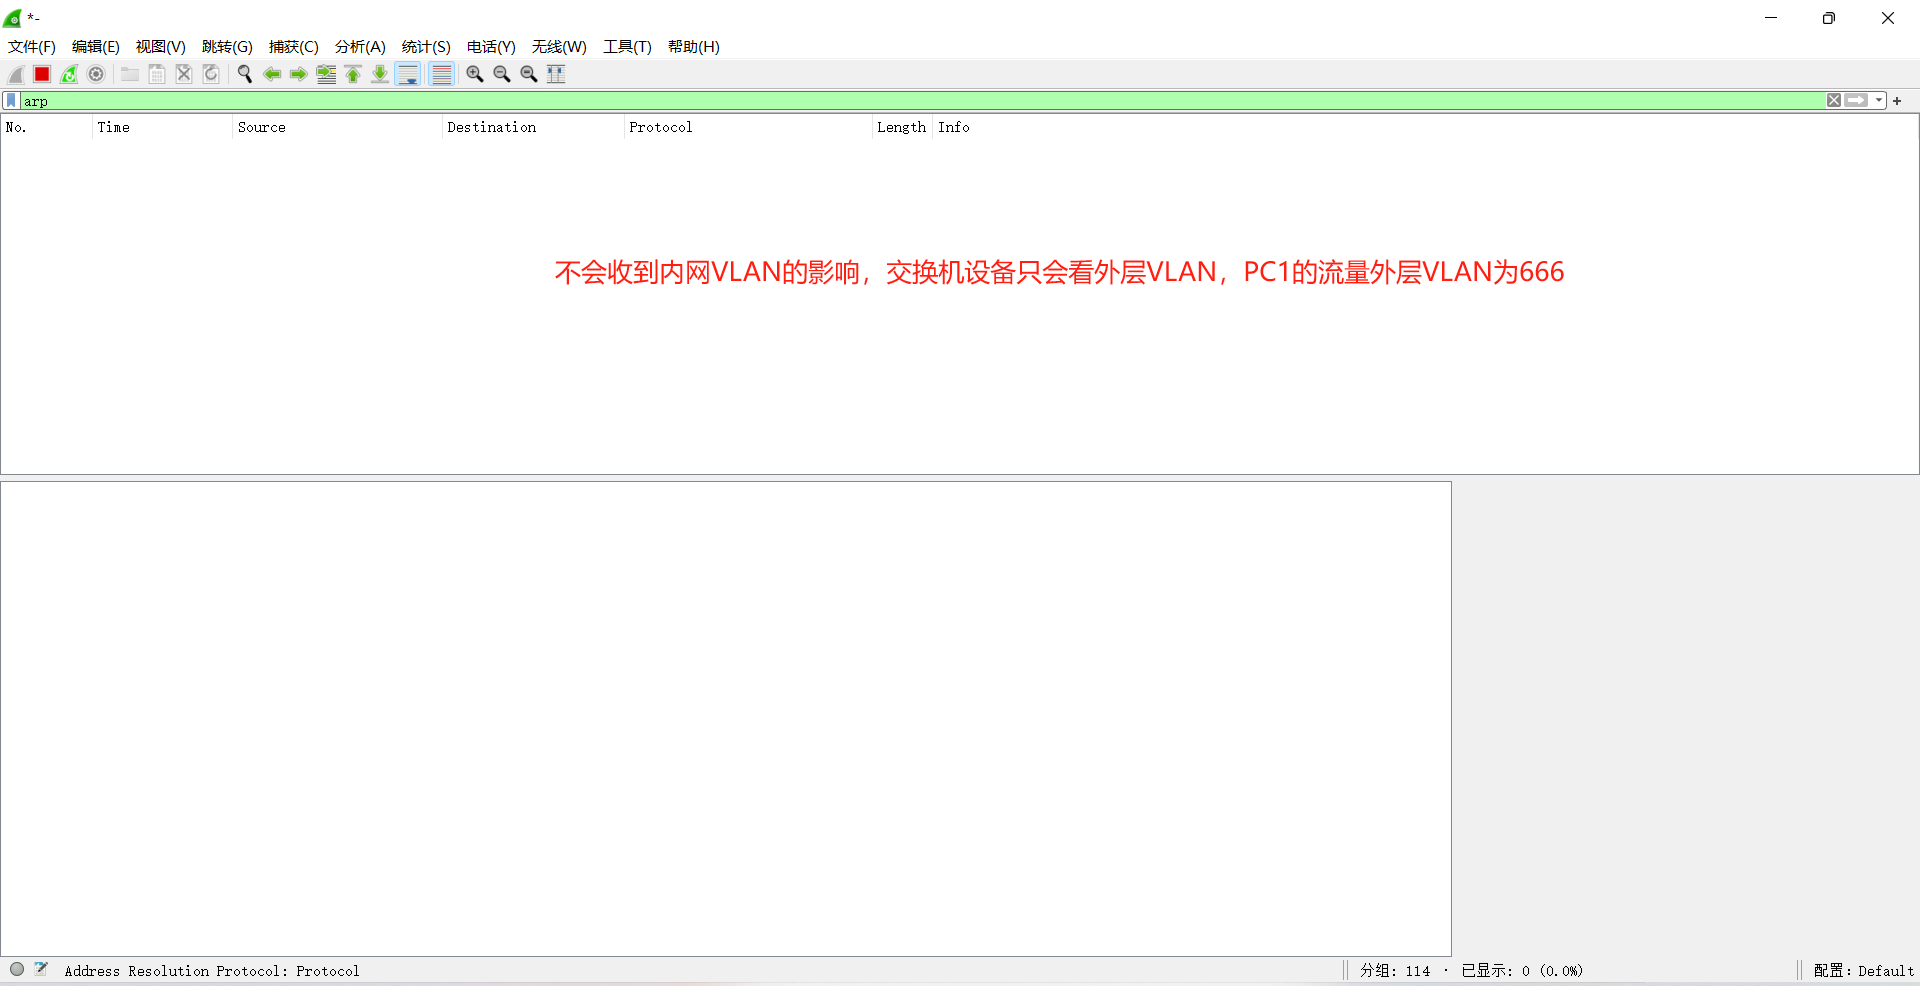The height and width of the screenshot is (986, 1920).
Task: Click the start capture shark fin icon
Action: click(x=16, y=74)
